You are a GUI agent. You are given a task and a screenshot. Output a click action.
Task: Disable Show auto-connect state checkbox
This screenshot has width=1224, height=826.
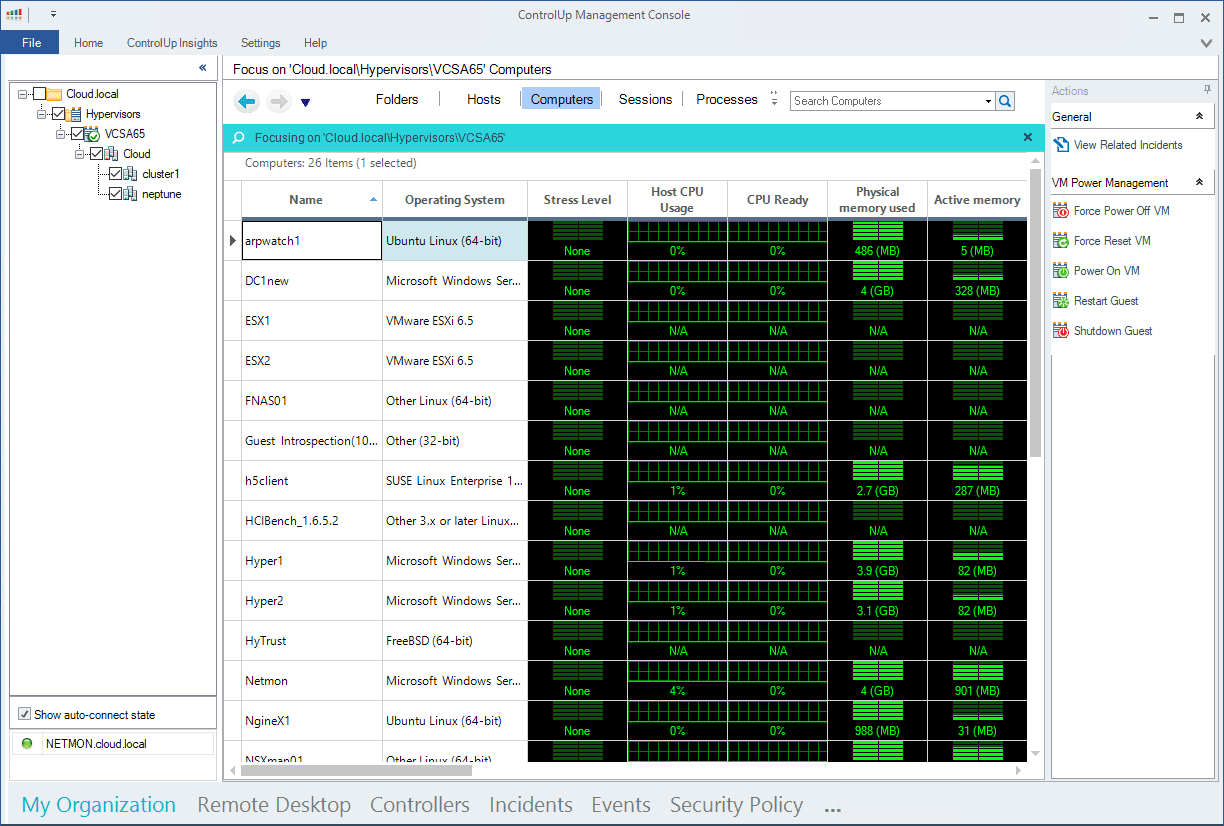25,715
